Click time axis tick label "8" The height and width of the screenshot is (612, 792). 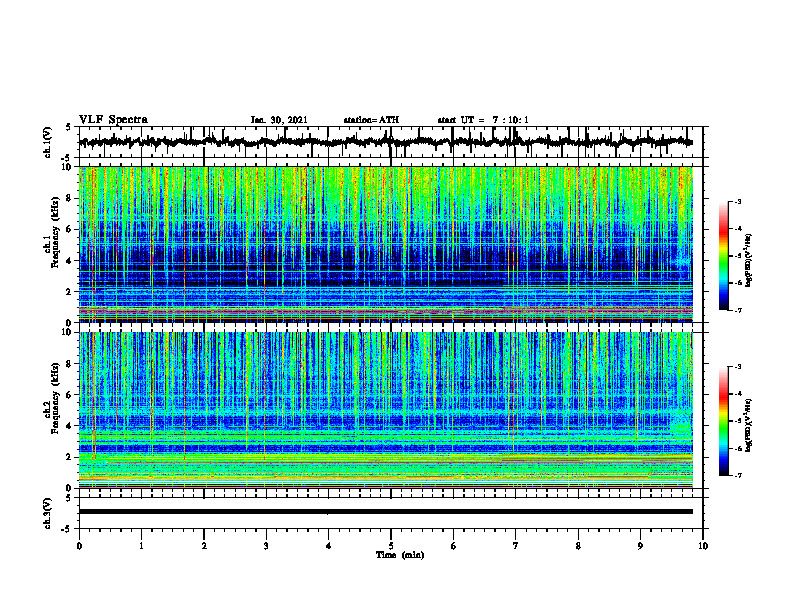click(x=578, y=546)
